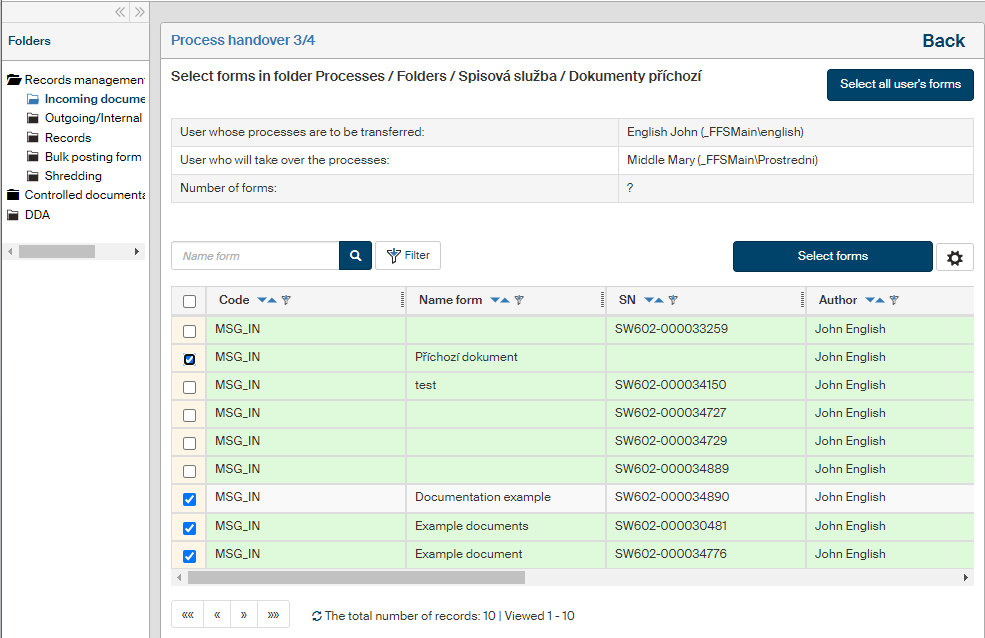Click the funnel icon in Code column
This screenshot has height=638, width=985.
click(286, 300)
